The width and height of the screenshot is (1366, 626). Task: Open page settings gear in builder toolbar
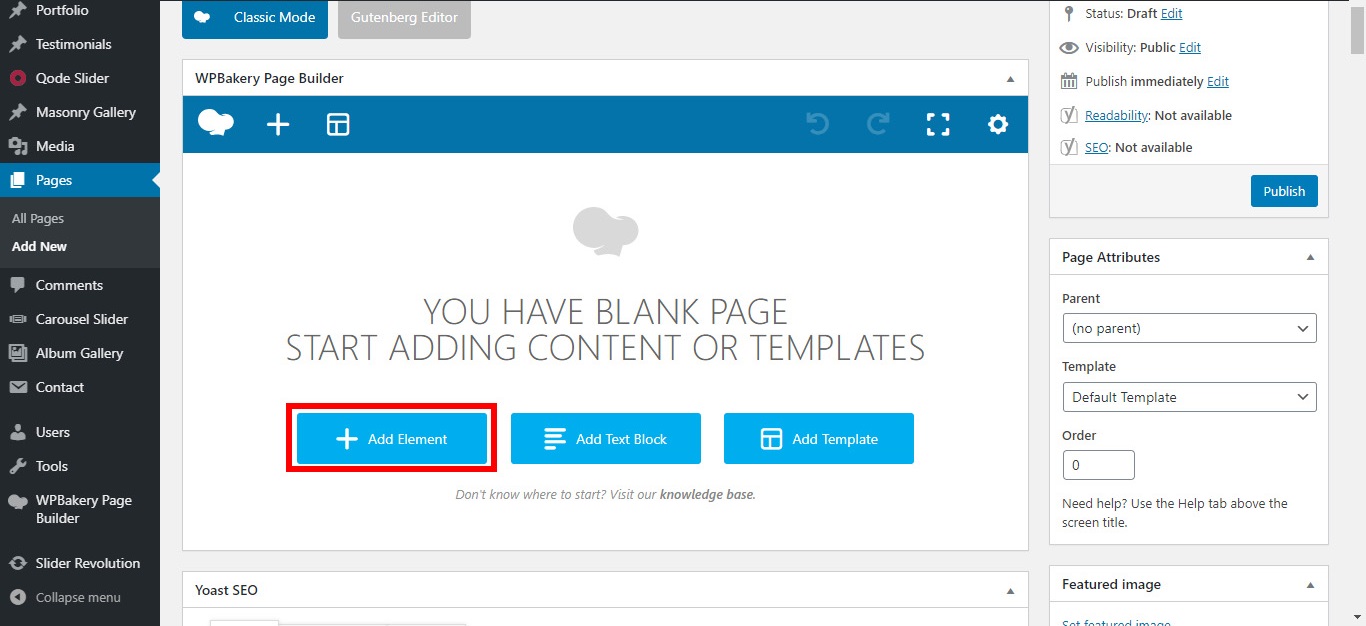click(998, 124)
